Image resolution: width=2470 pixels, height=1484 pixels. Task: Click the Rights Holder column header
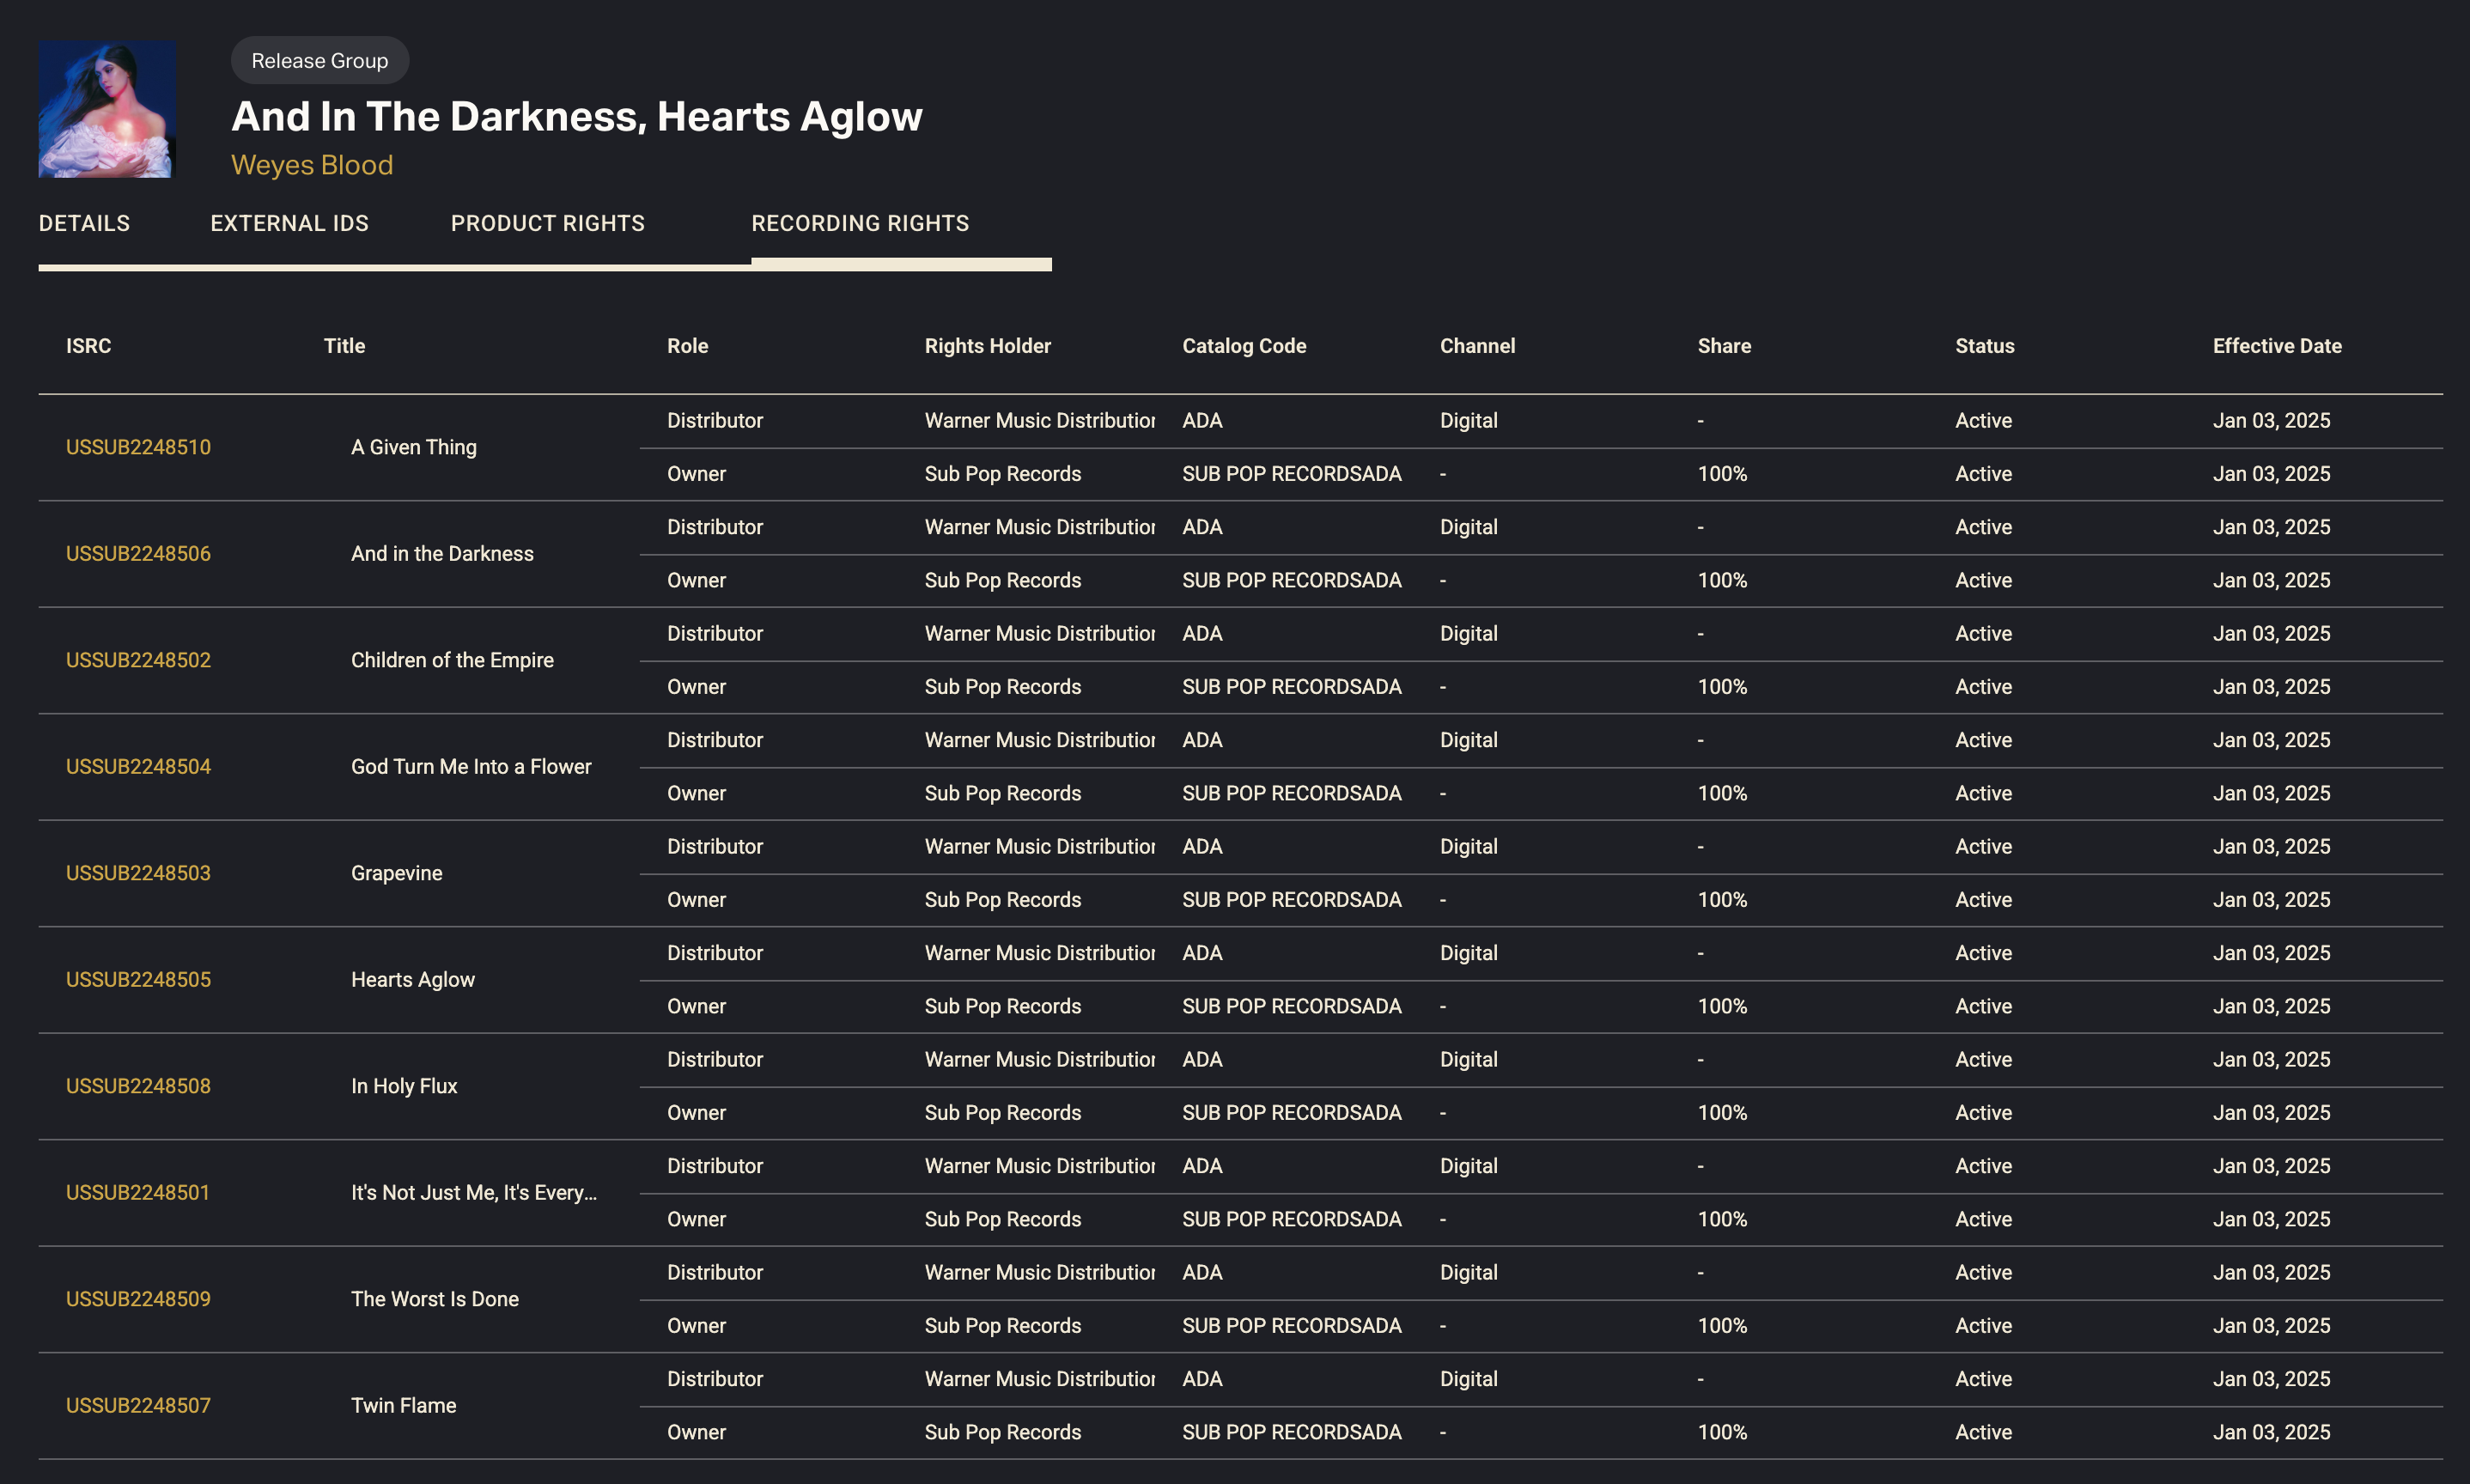(x=987, y=346)
